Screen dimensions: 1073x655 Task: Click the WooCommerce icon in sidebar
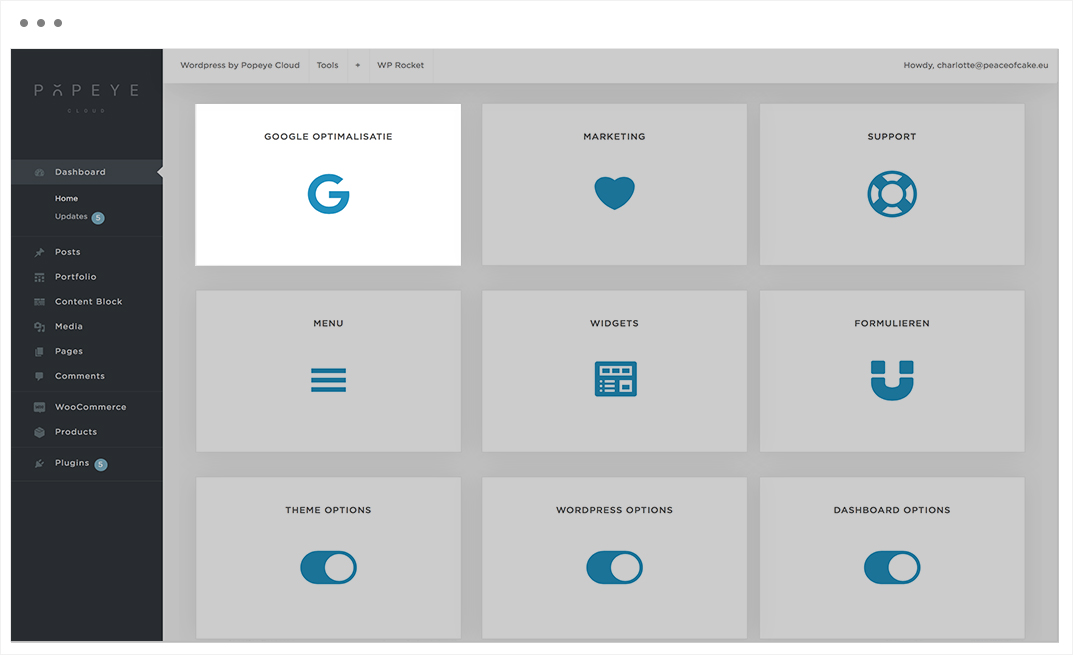39,407
